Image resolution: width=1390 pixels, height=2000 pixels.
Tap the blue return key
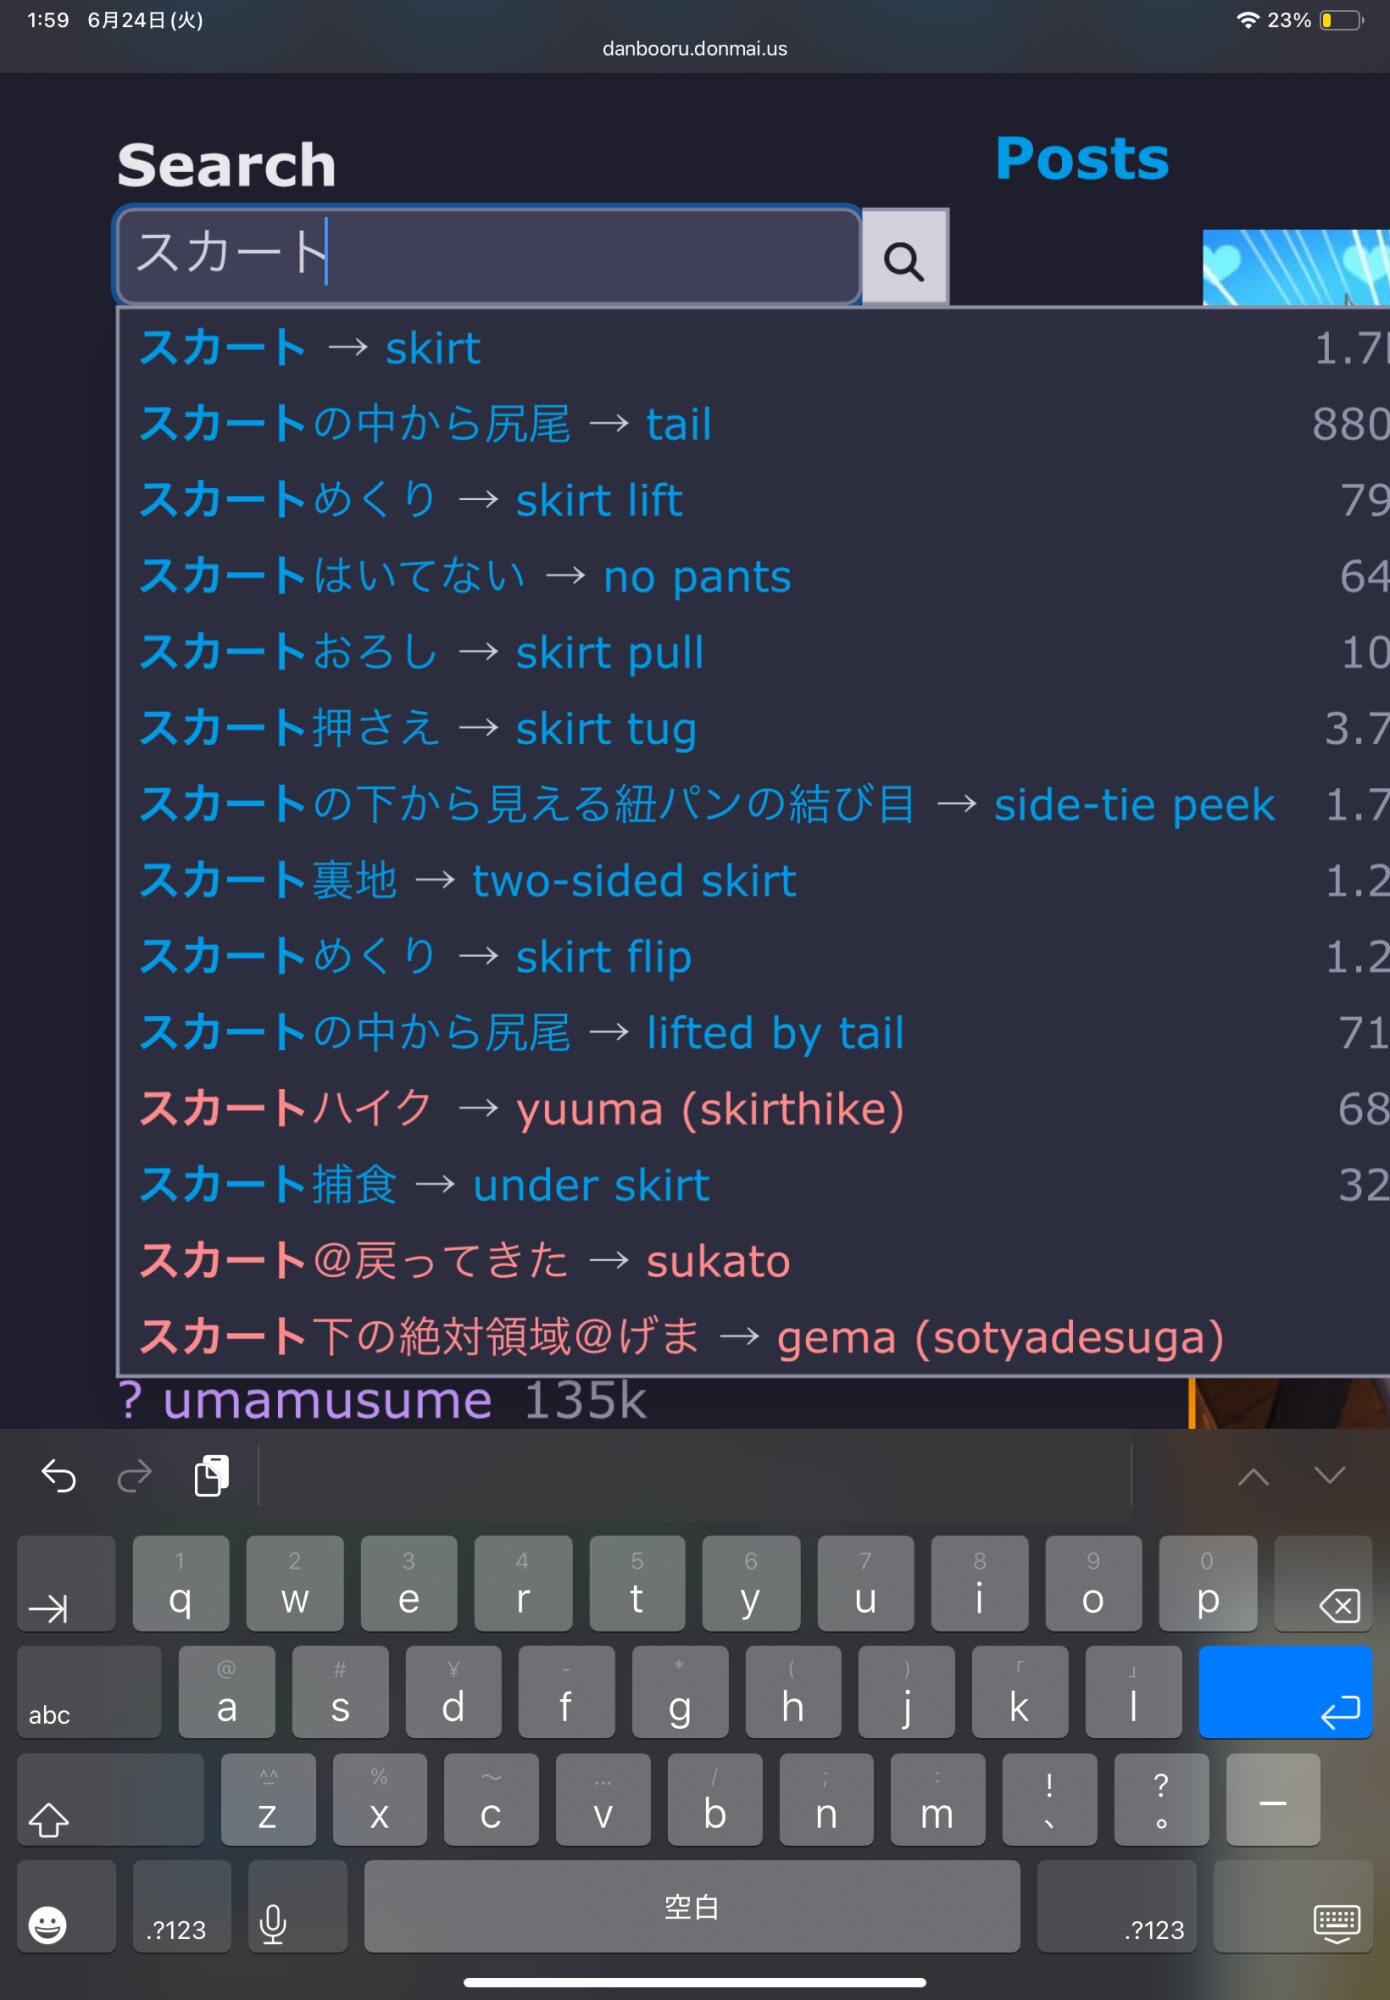tap(1285, 1692)
